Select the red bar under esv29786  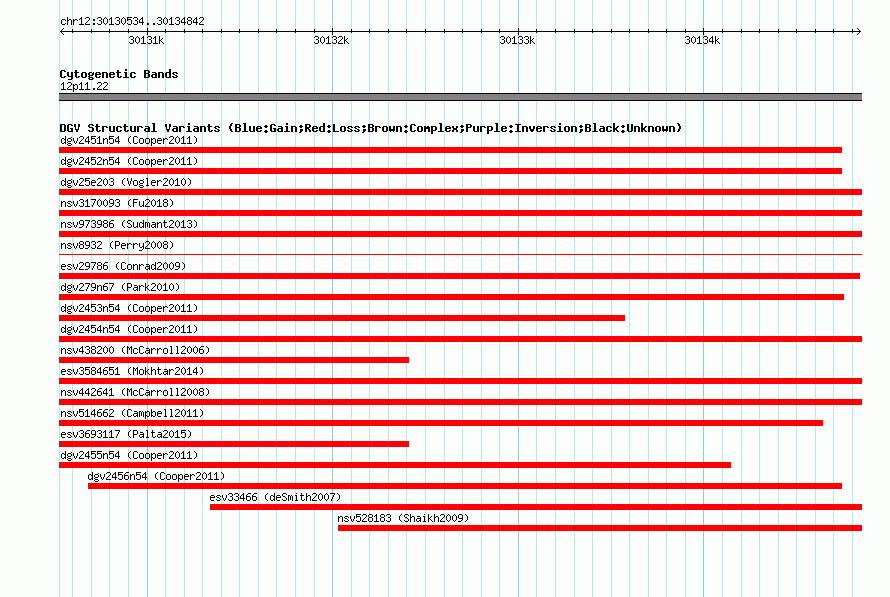(x=459, y=276)
